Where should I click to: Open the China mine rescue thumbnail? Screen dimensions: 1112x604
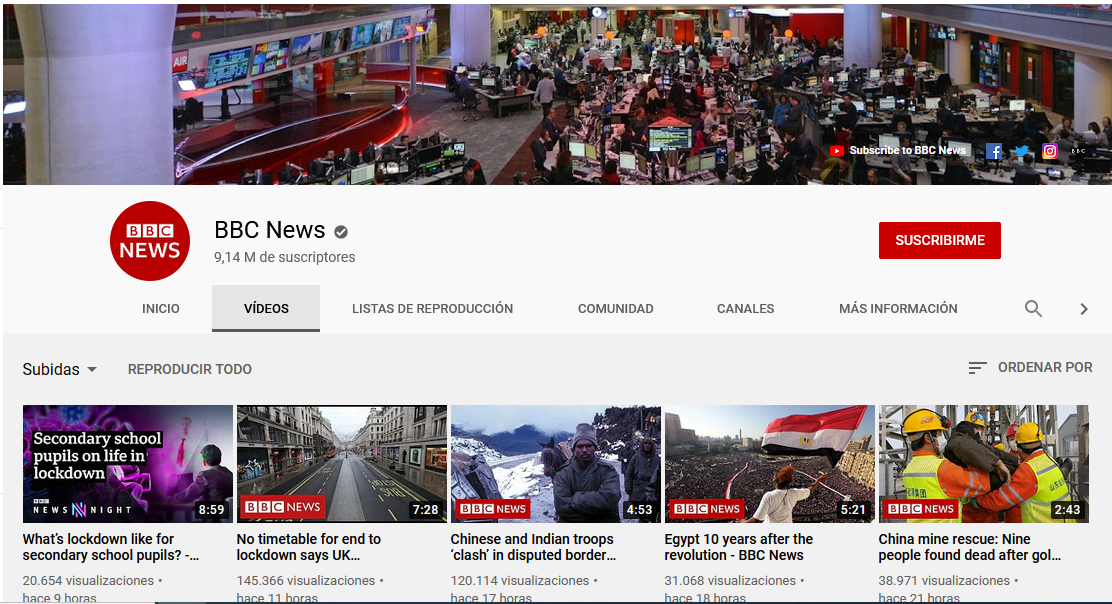point(984,464)
